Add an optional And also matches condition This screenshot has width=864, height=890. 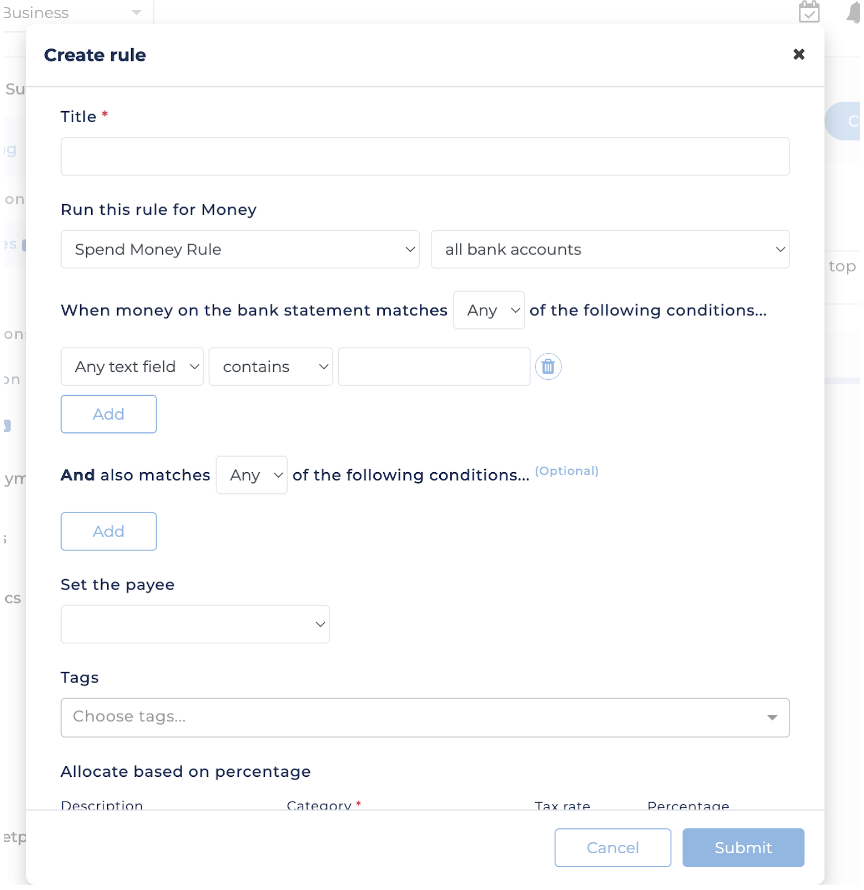(x=109, y=531)
